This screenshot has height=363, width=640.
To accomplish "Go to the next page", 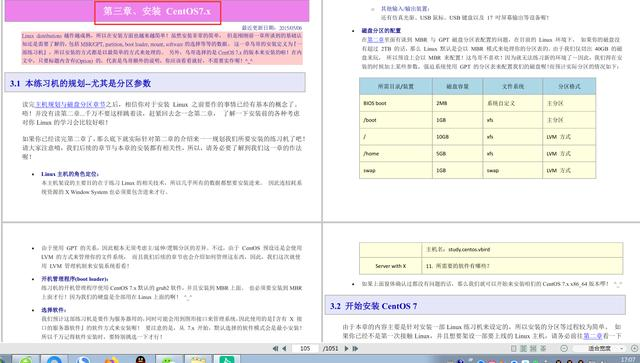I will coord(346,348).
